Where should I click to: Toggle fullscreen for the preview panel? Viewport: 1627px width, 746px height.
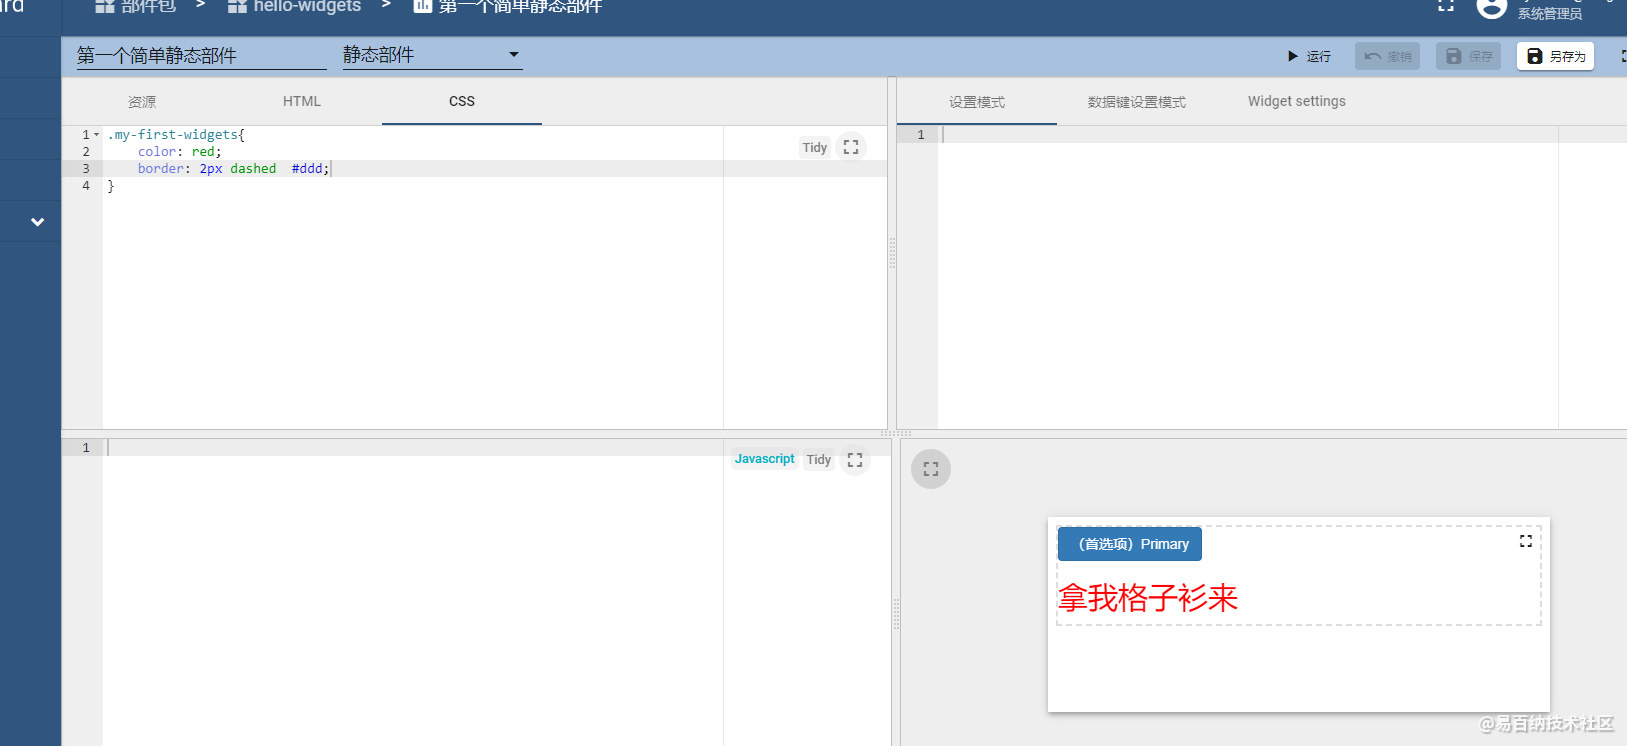931,469
